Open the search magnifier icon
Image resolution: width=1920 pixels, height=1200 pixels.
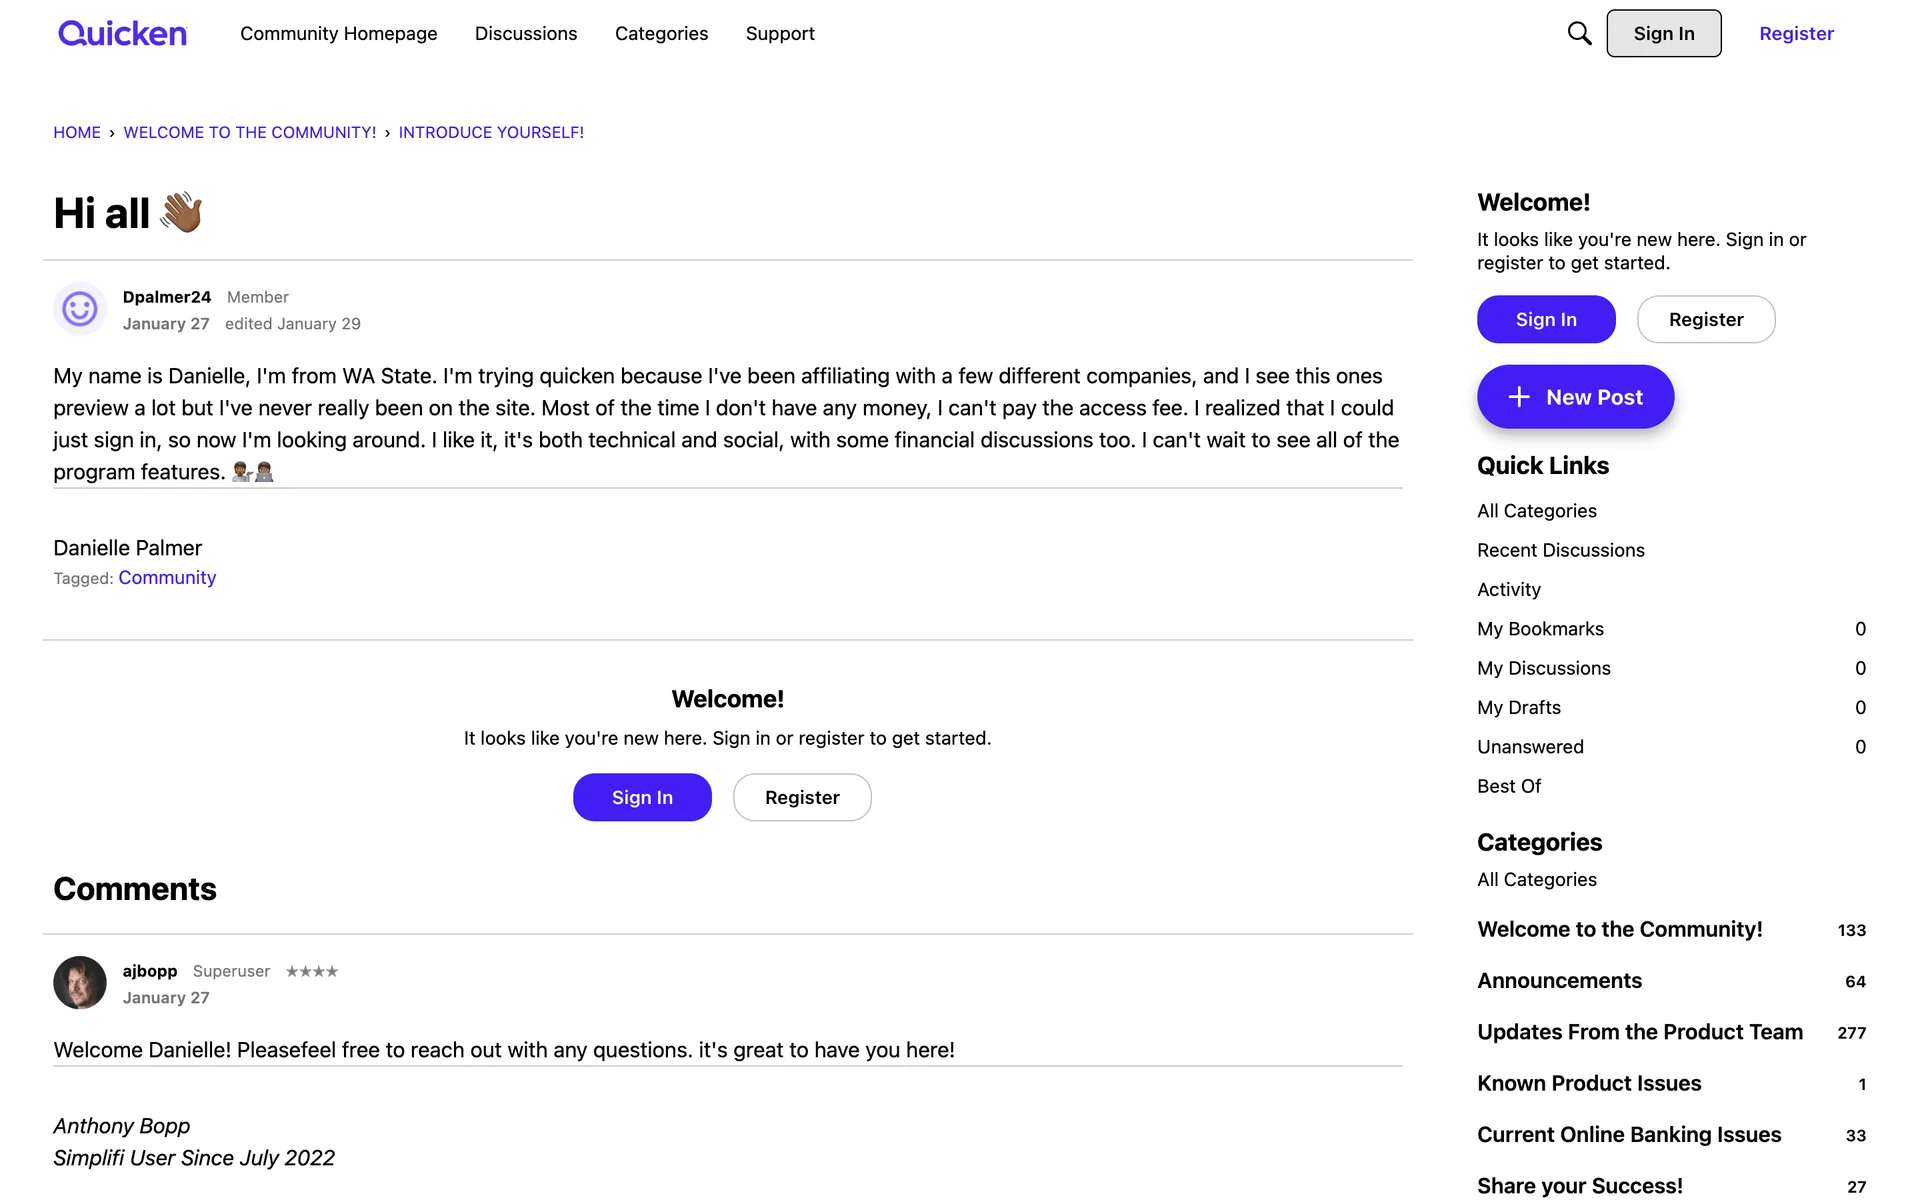click(1579, 34)
